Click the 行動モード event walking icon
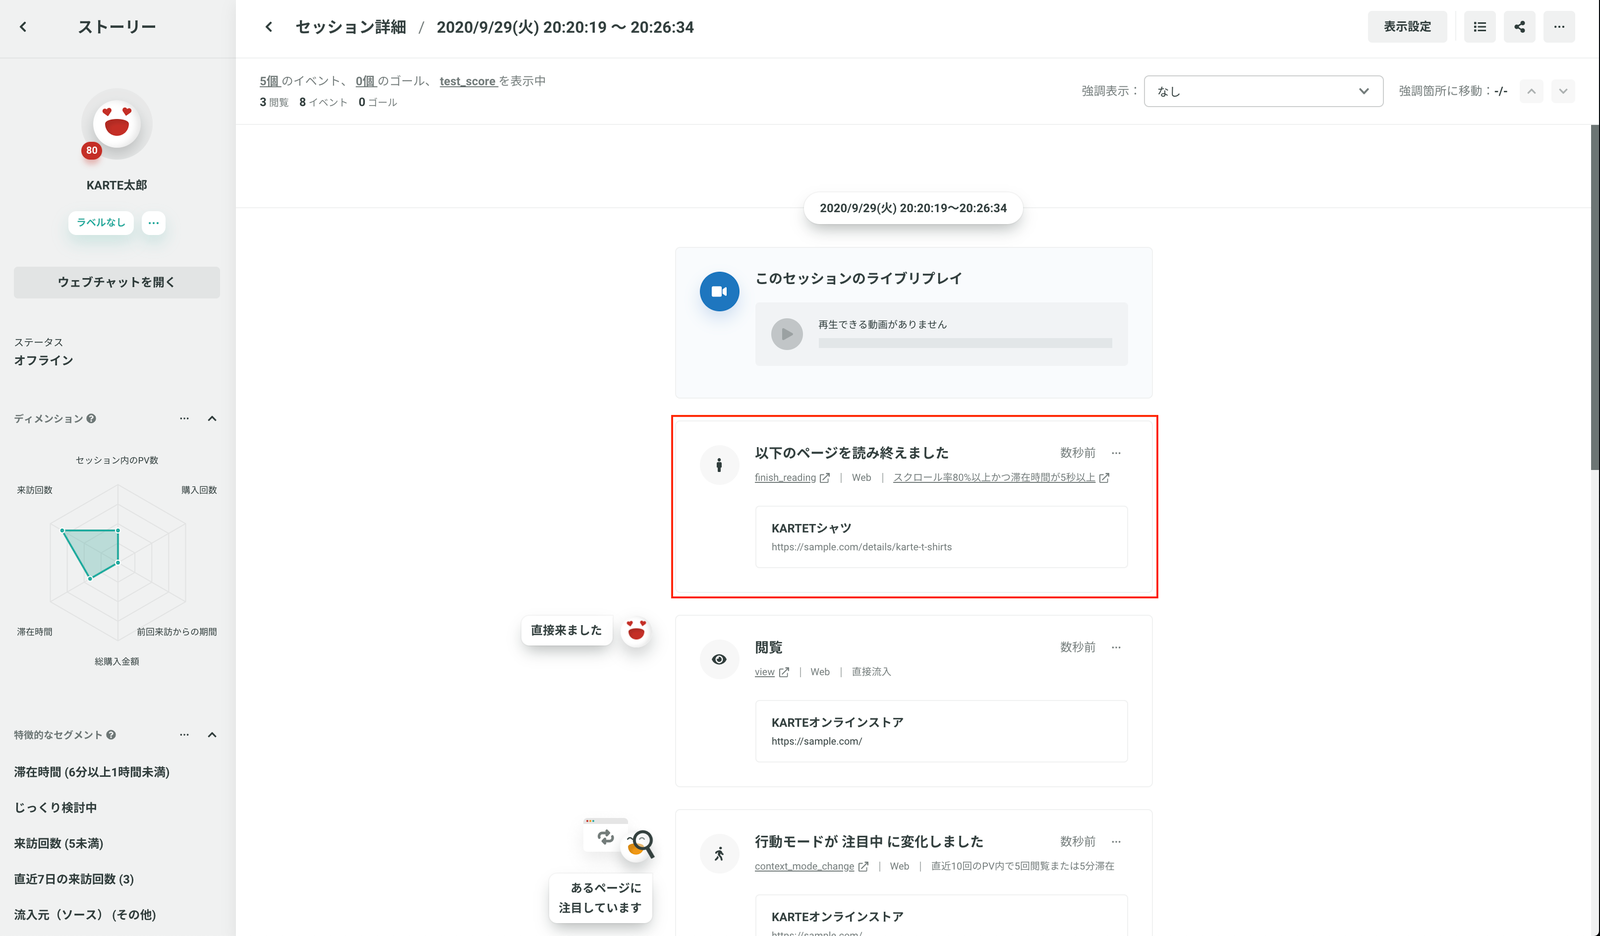Screen dimensions: 1600x936 click(x=719, y=854)
